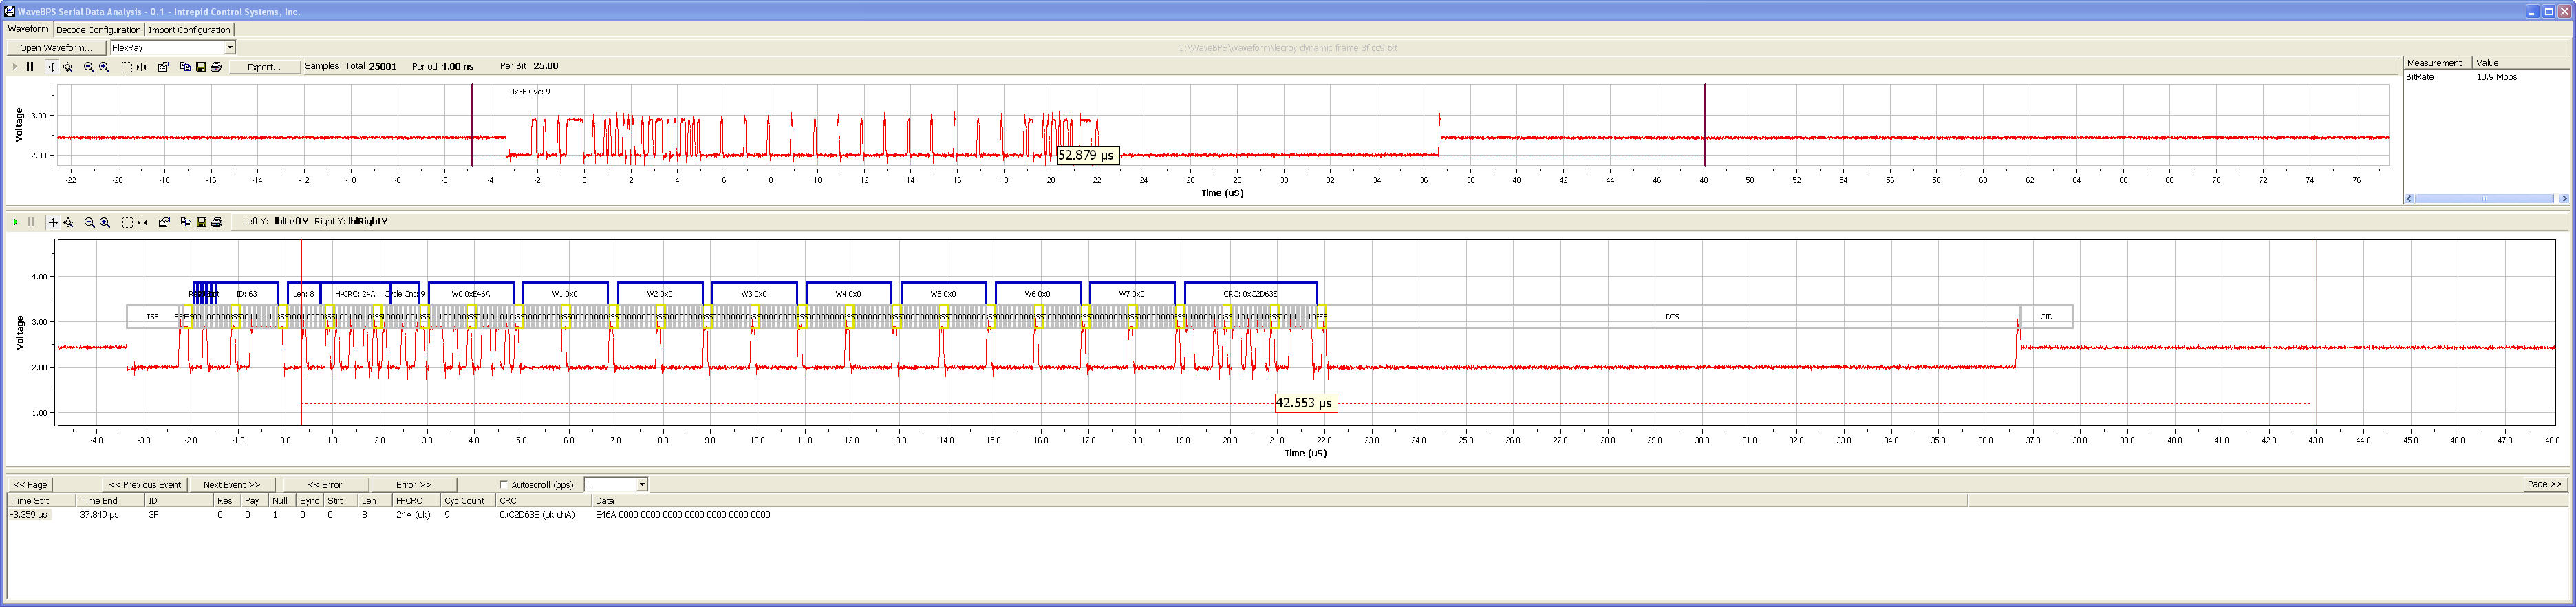2576x607 pixels.
Task: Click the Cyc Count column header
Action: [468, 500]
